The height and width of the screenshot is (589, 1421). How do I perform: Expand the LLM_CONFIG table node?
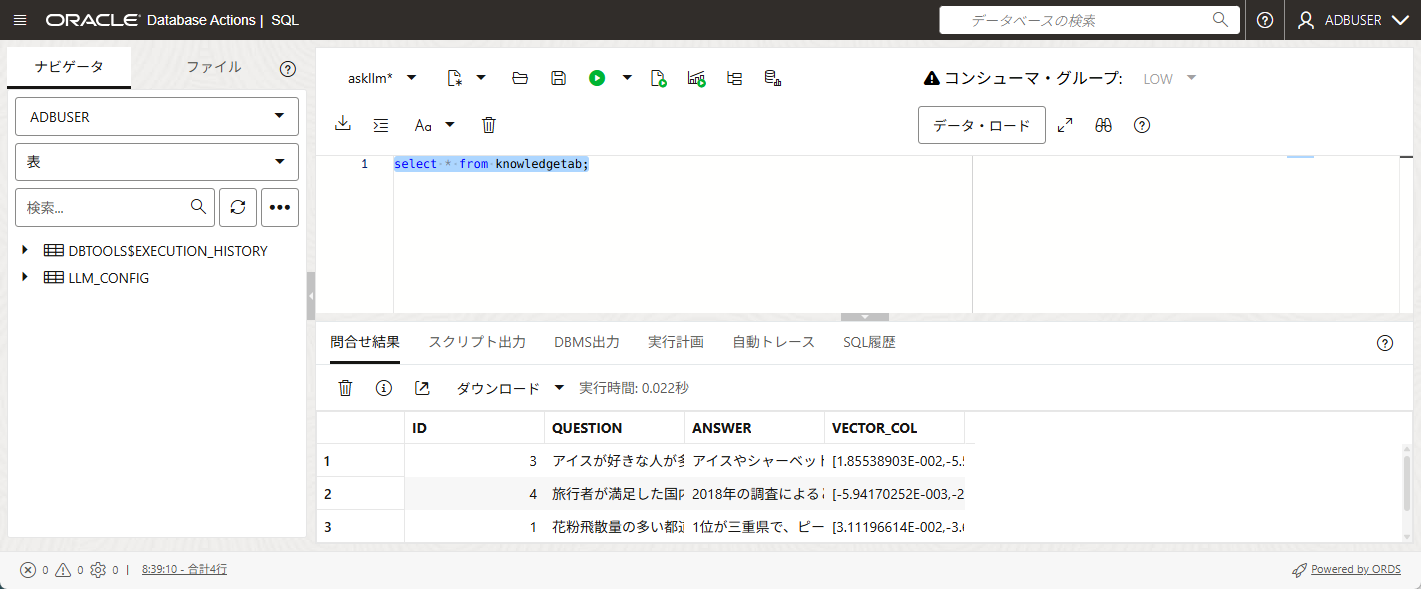pos(25,277)
